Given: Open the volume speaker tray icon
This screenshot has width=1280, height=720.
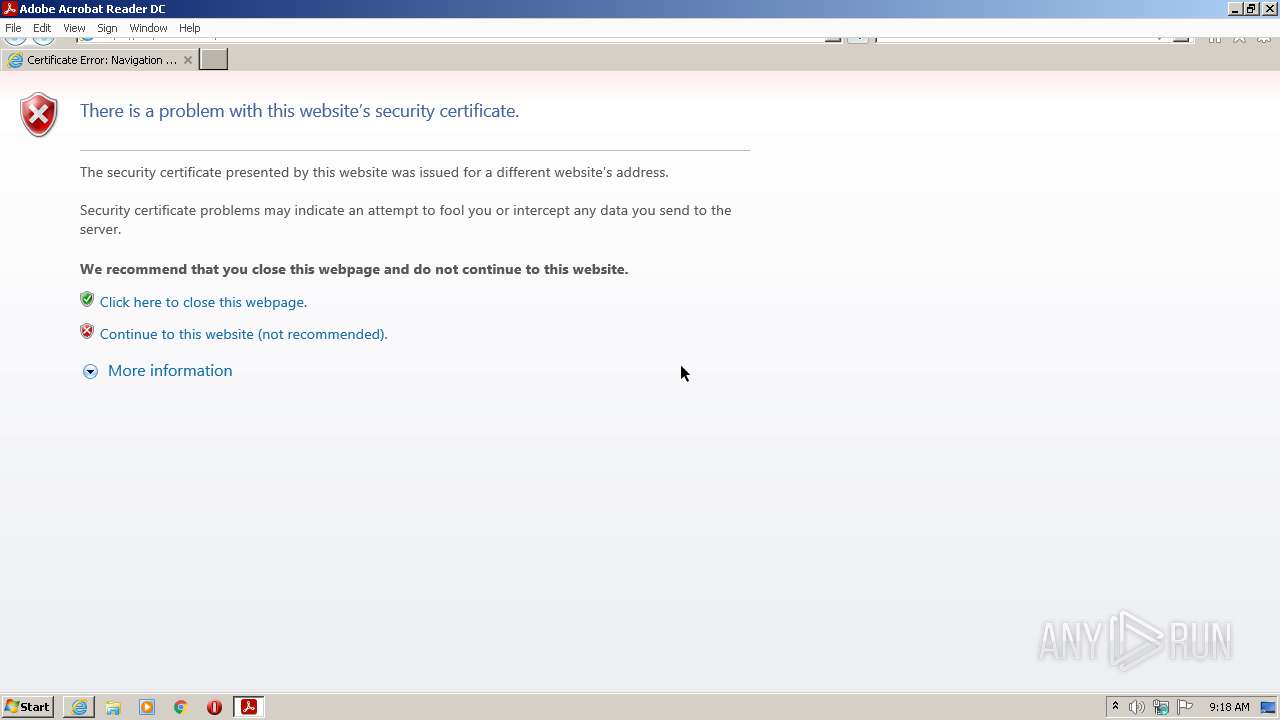Looking at the screenshot, I should 1137,707.
